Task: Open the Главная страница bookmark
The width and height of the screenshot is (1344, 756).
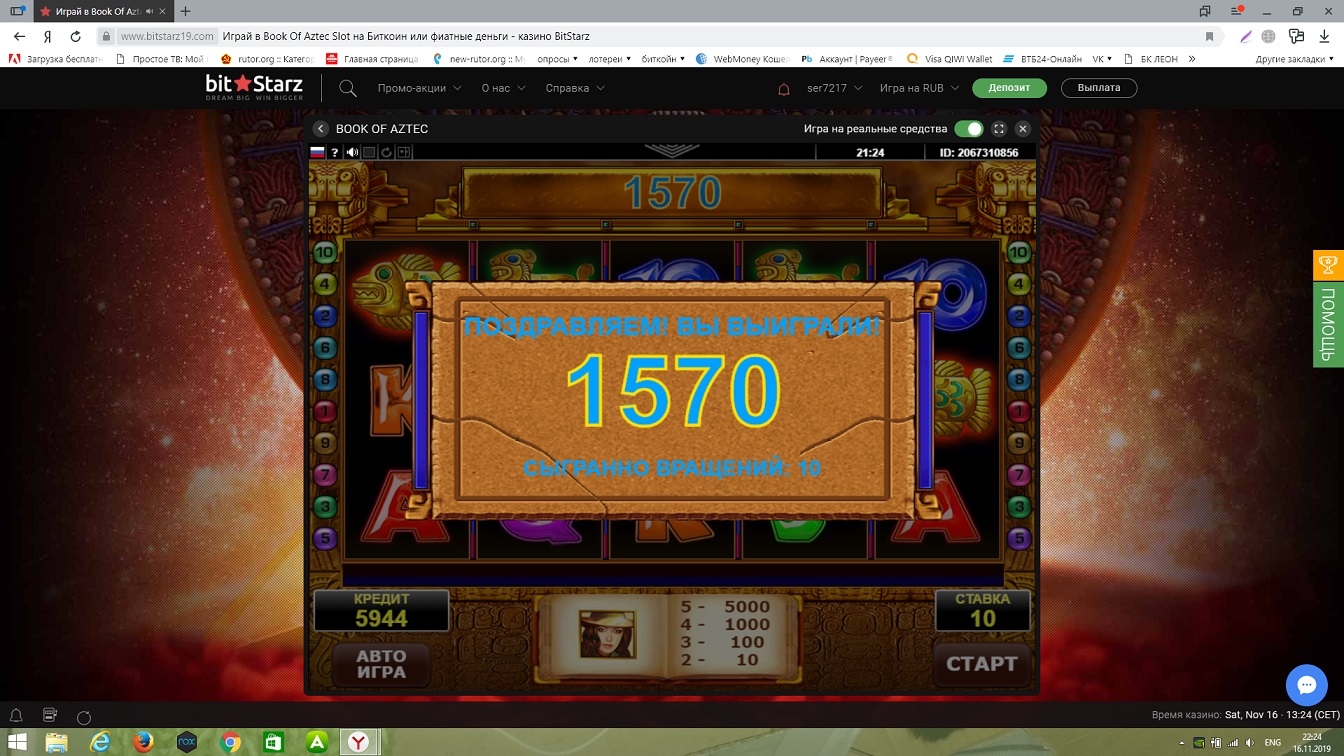Action: point(371,59)
